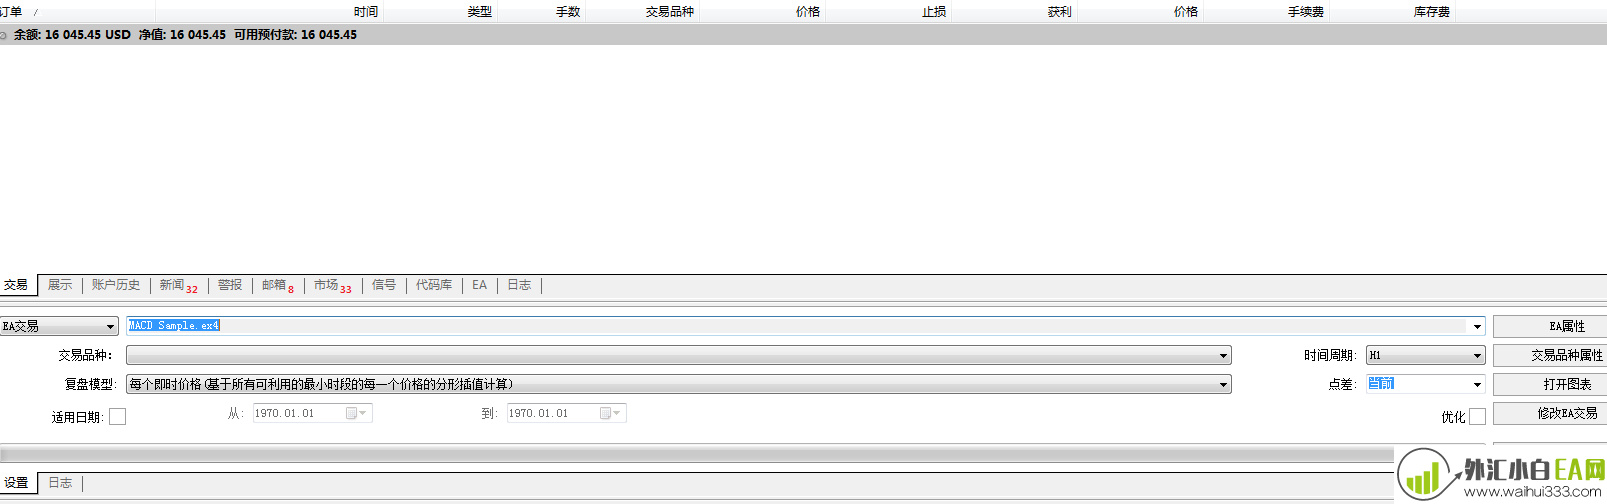1607x504 pixels.
Task: Expand the EA交易 type dropdown
Action: [110, 327]
